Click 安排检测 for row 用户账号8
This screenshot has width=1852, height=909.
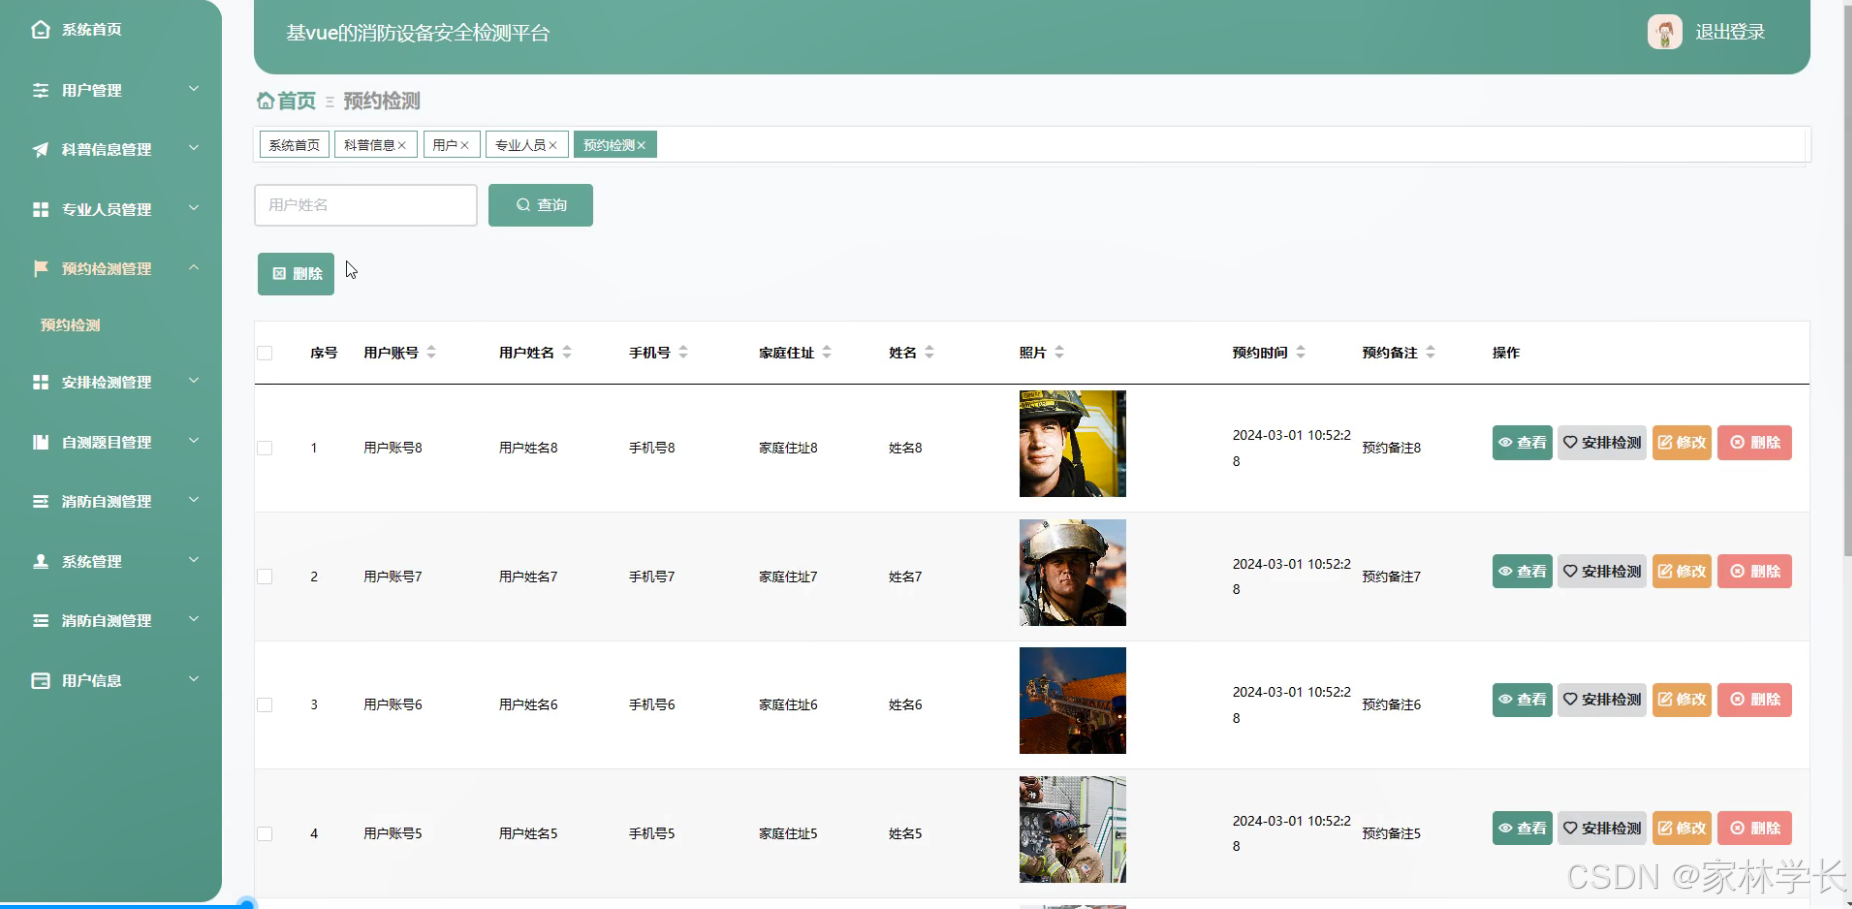coord(1602,443)
